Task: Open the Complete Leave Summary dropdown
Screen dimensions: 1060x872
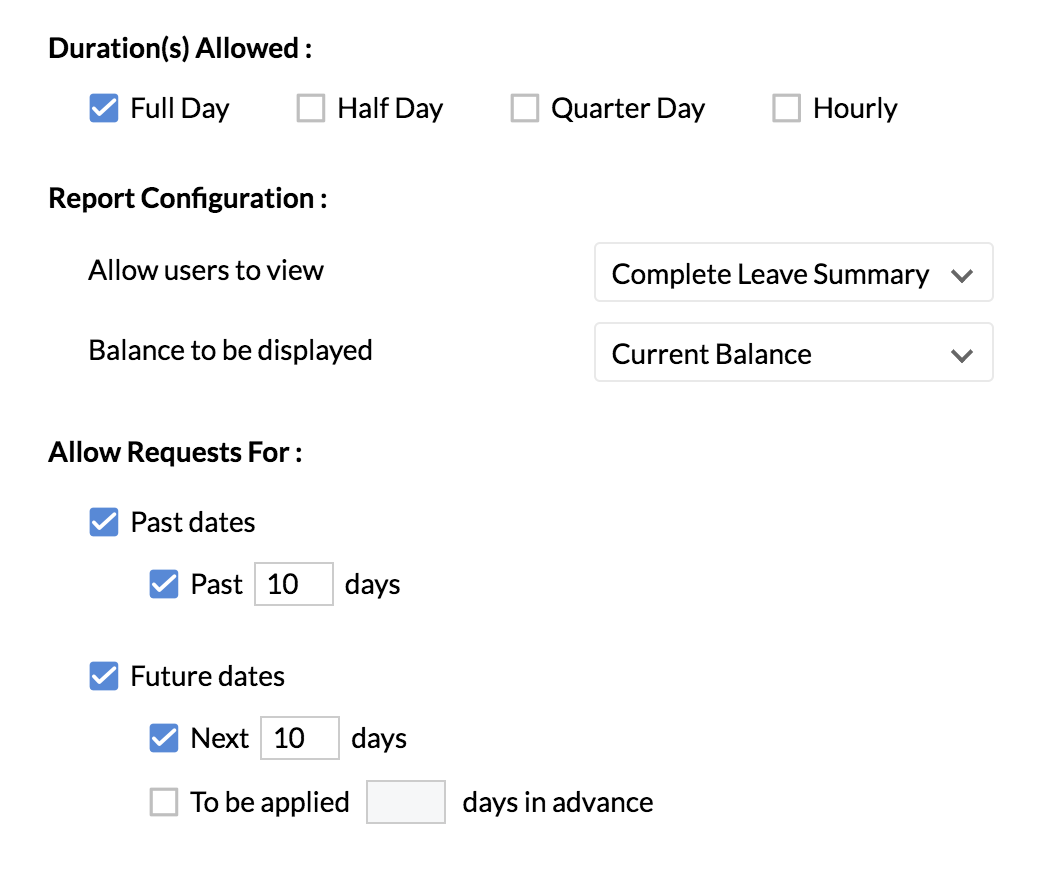Action: pyautogui.click(x=794, y=272)
